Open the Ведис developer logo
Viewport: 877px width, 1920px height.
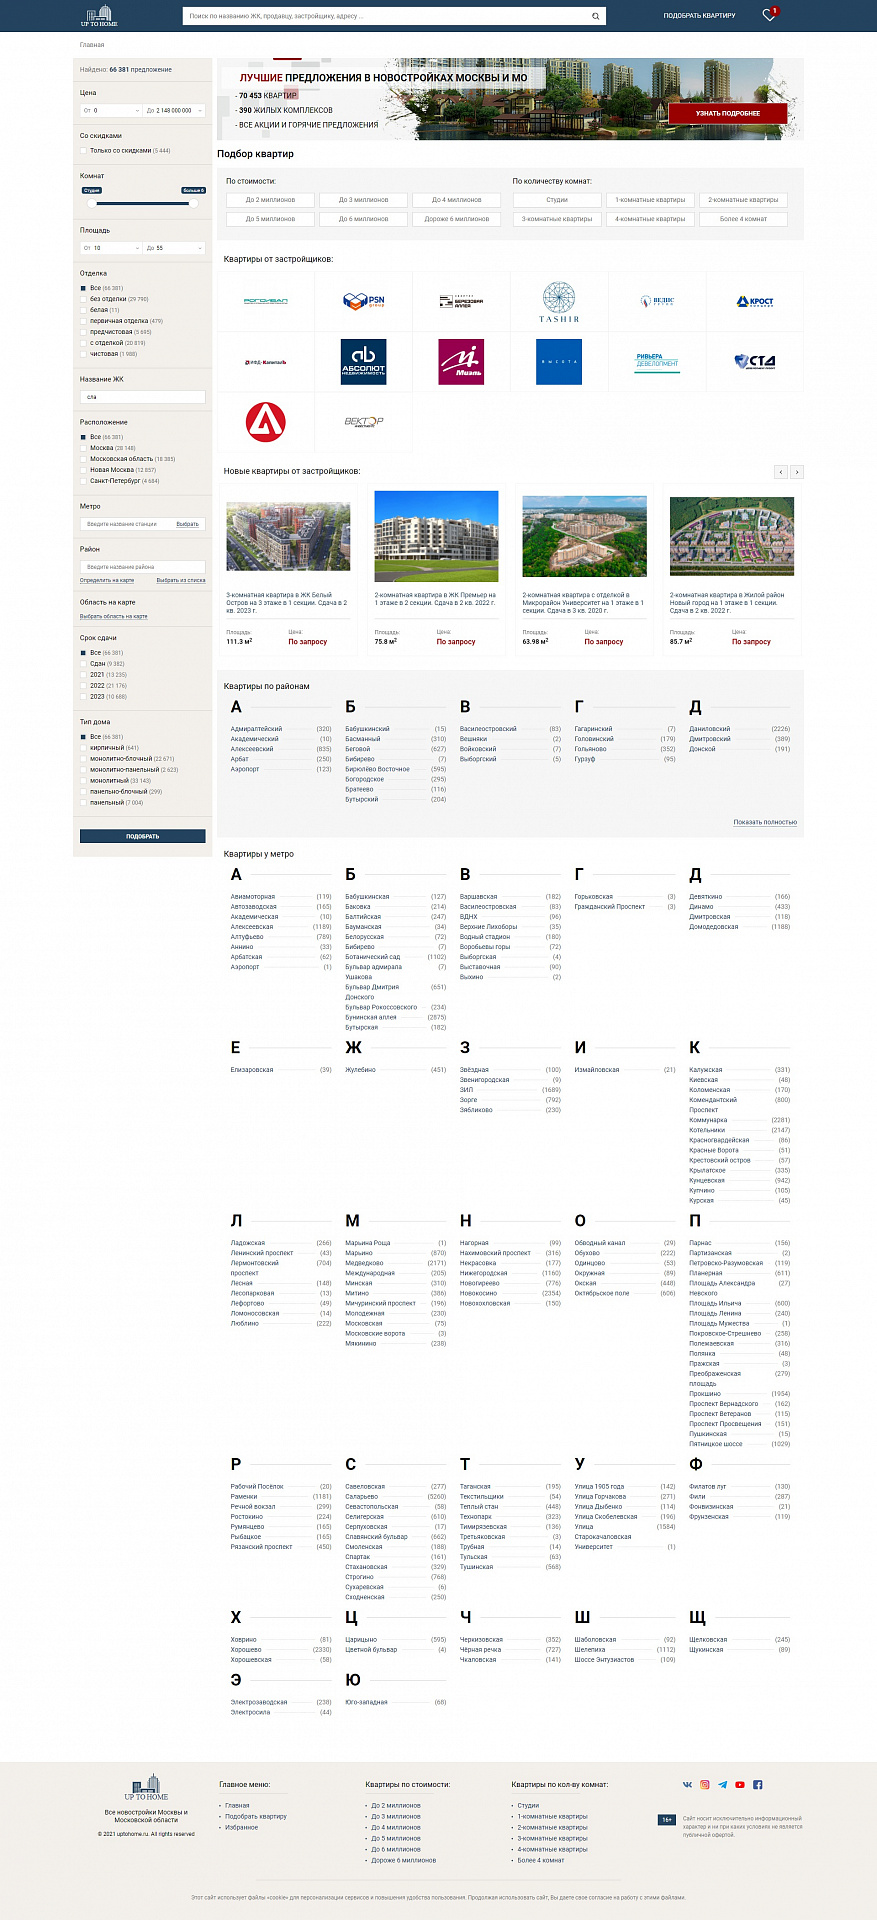tap(657, 301)
